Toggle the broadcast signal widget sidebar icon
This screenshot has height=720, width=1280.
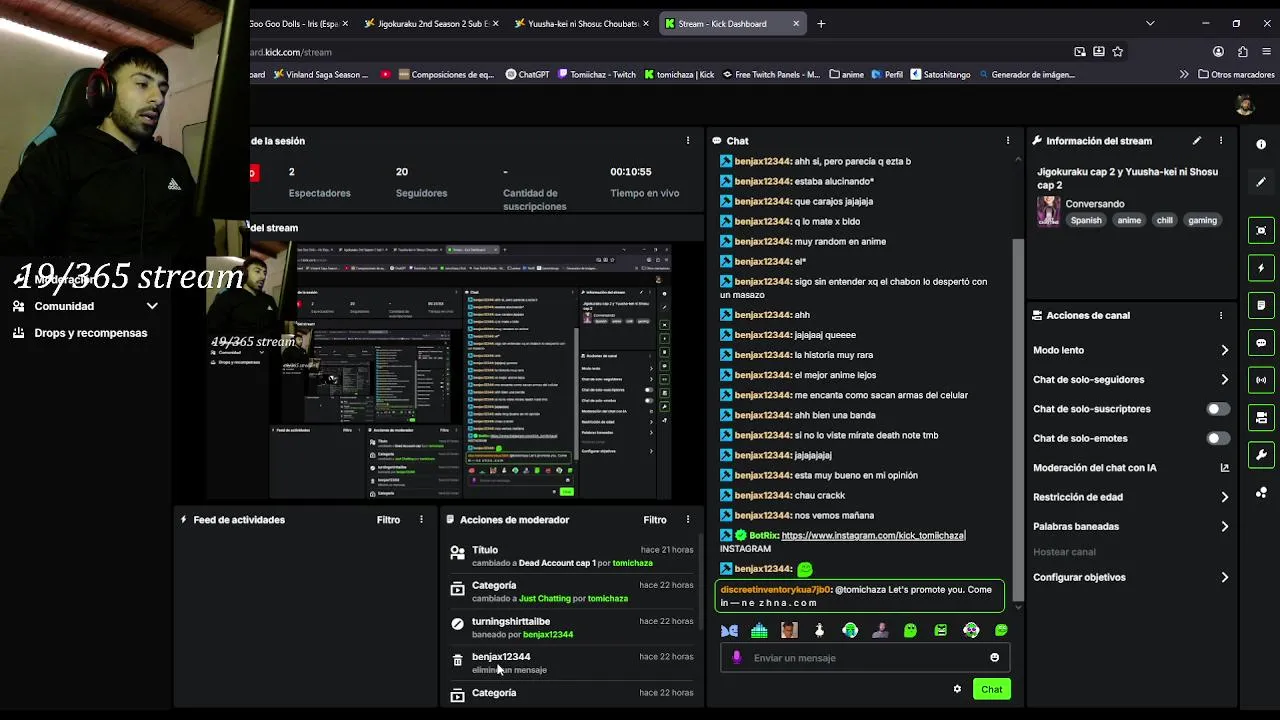tap(1261, 380)
